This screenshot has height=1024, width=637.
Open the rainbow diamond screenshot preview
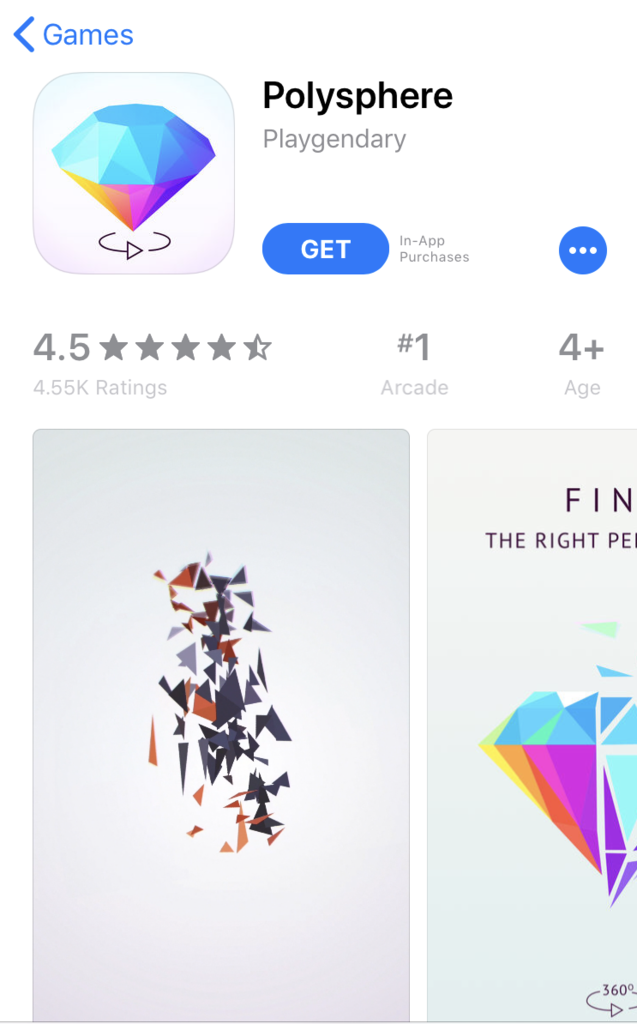(532, 725)
